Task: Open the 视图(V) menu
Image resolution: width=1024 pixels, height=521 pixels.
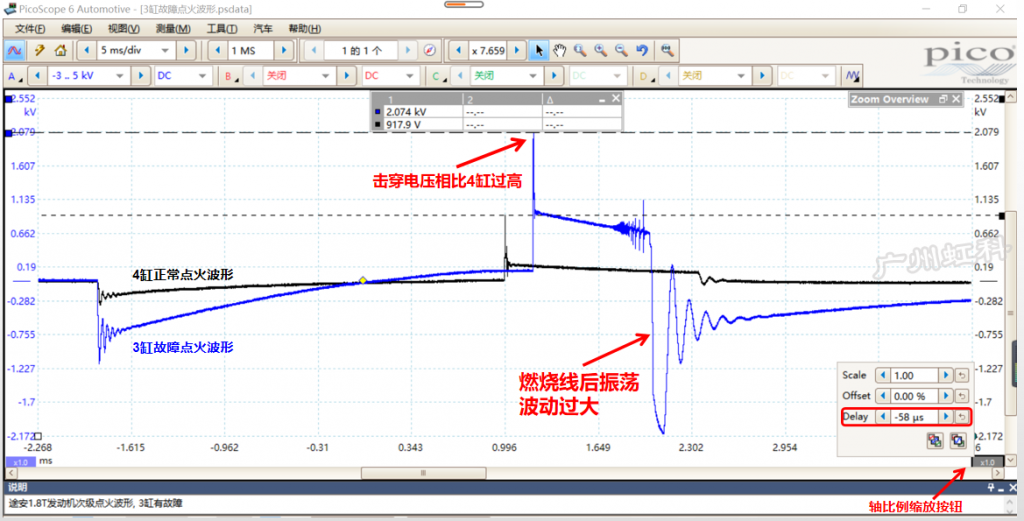Action: [x=123, y=29]
